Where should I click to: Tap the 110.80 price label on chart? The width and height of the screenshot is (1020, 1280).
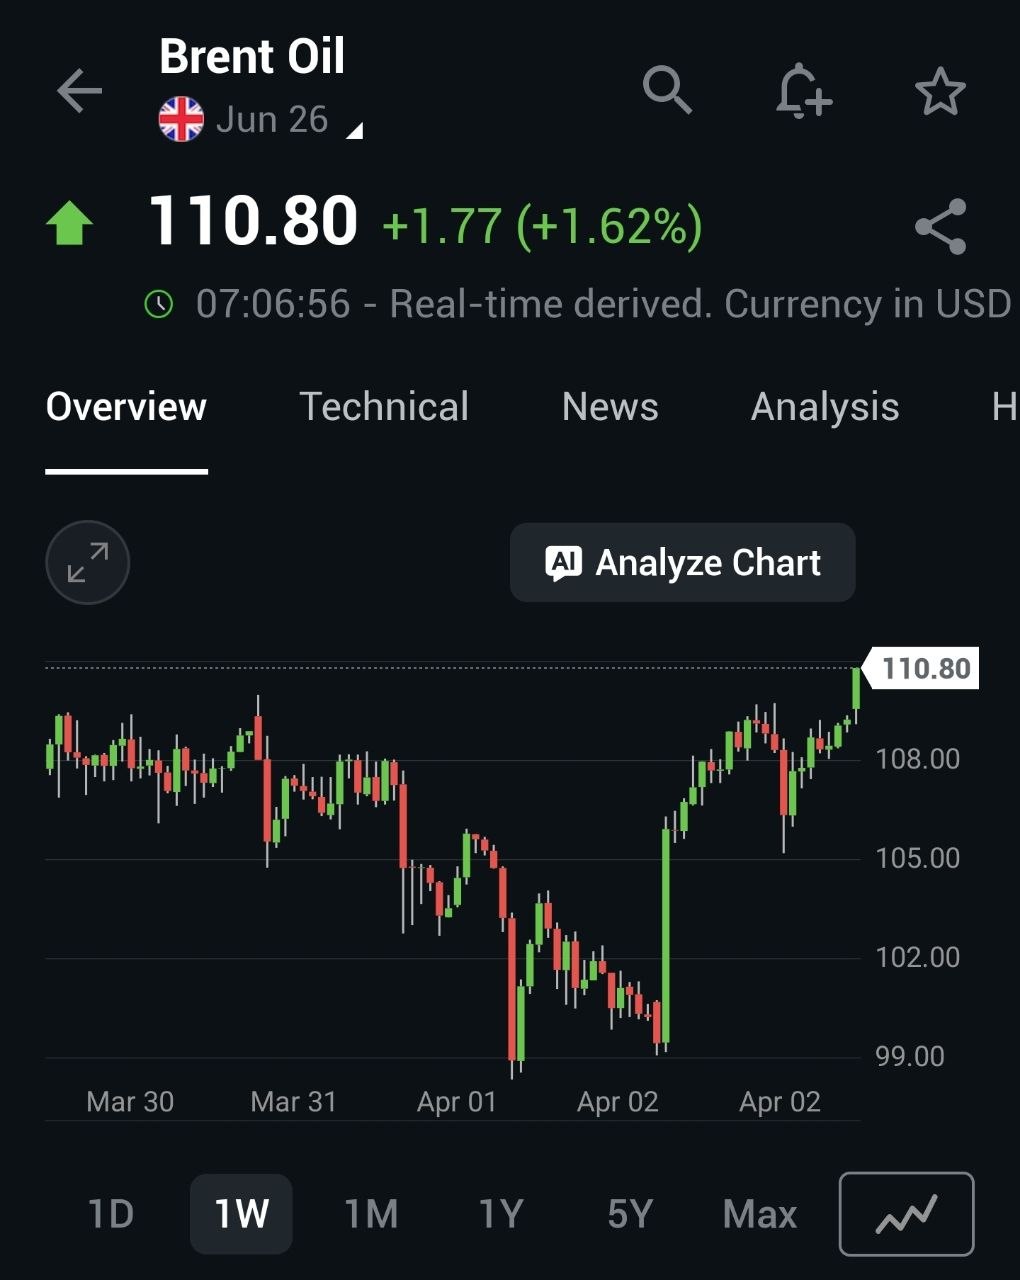tap(926, 668)
